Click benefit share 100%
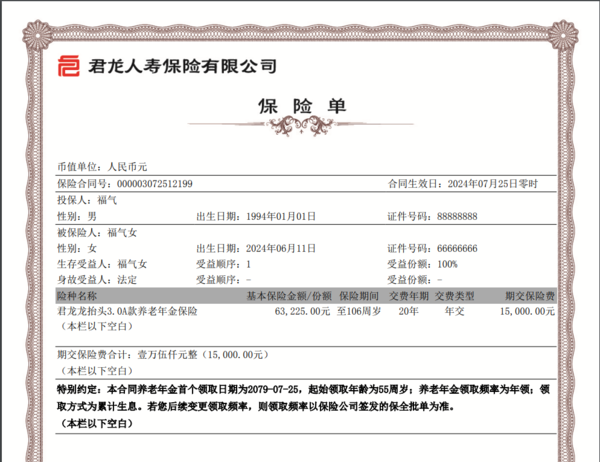The image size is (600, 462). [x=447, y=264]
